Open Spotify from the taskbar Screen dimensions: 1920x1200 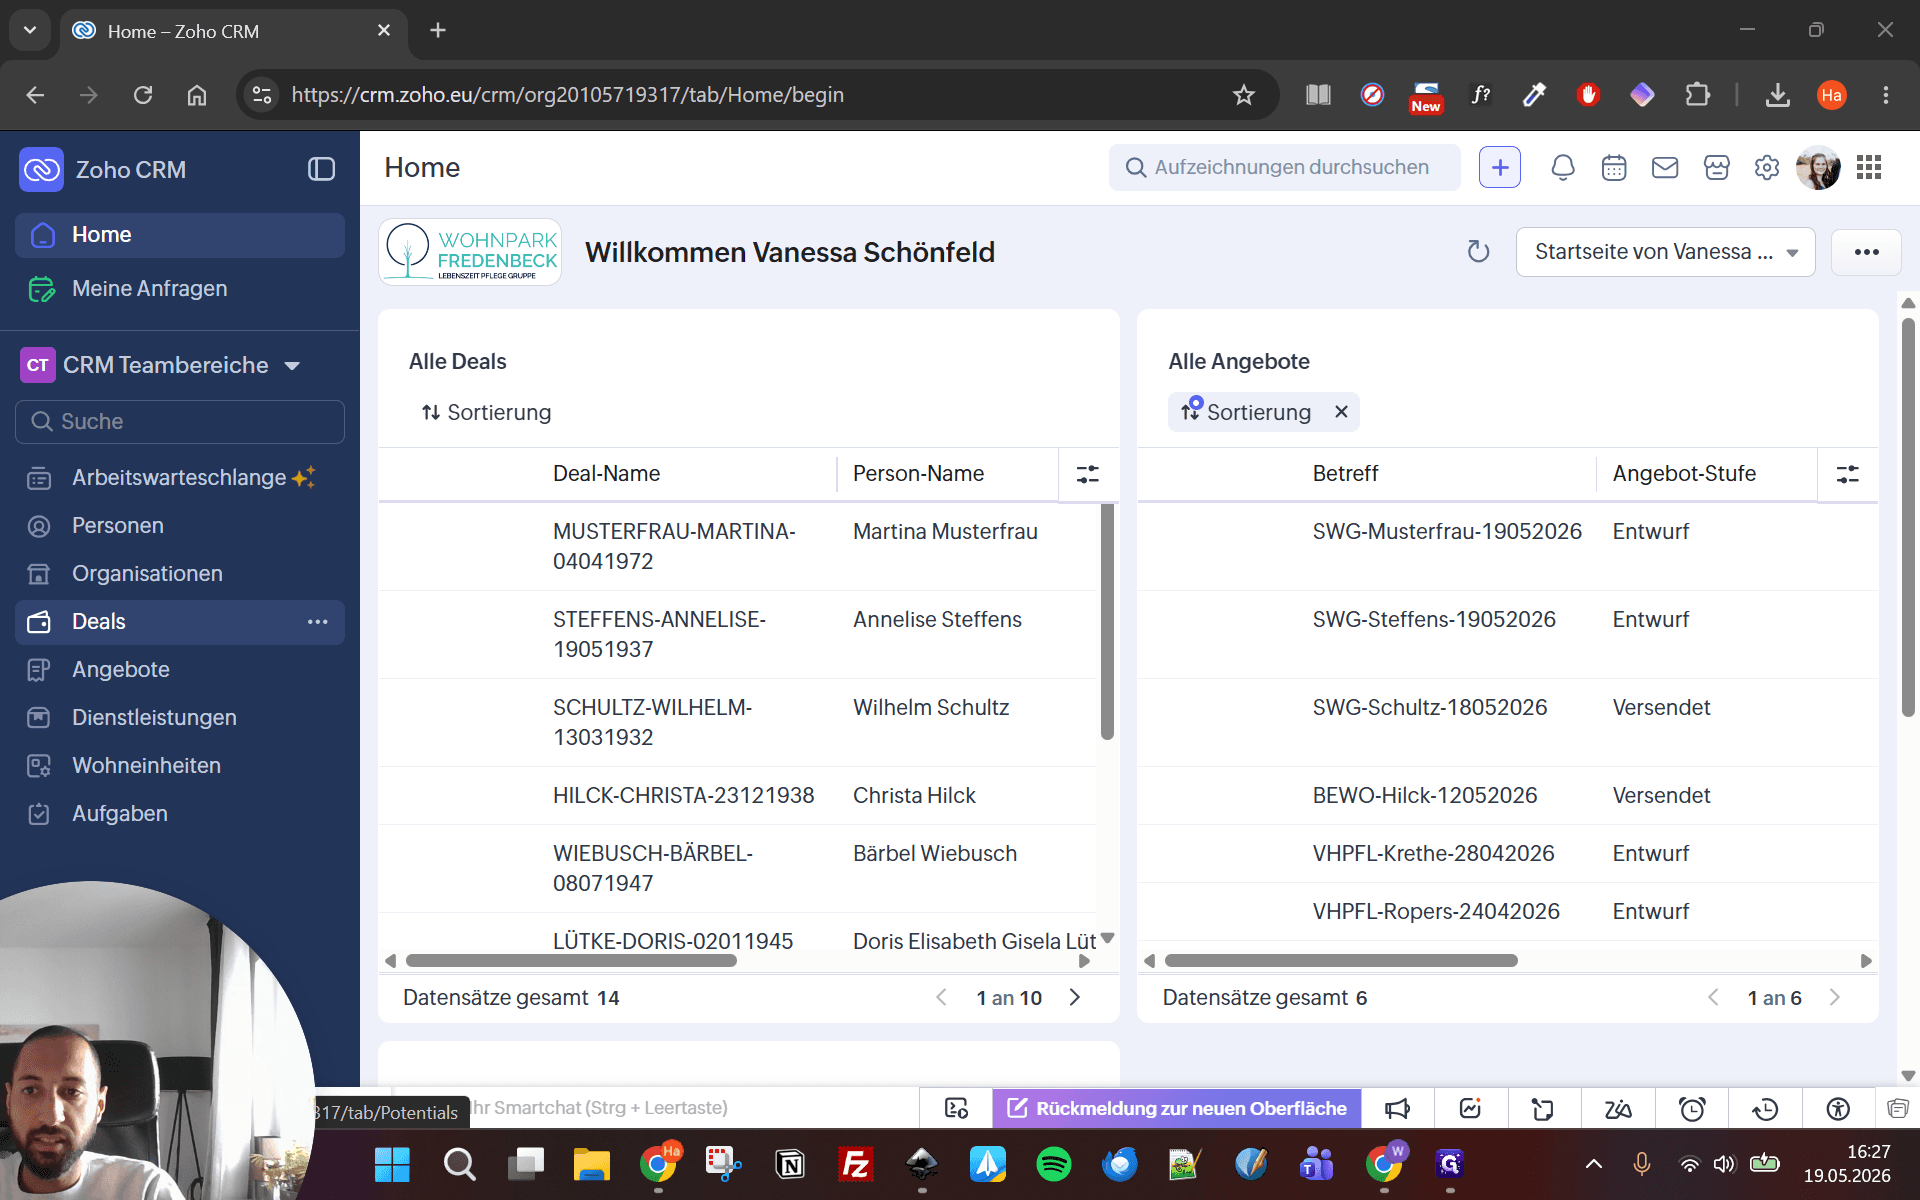1054,1164
